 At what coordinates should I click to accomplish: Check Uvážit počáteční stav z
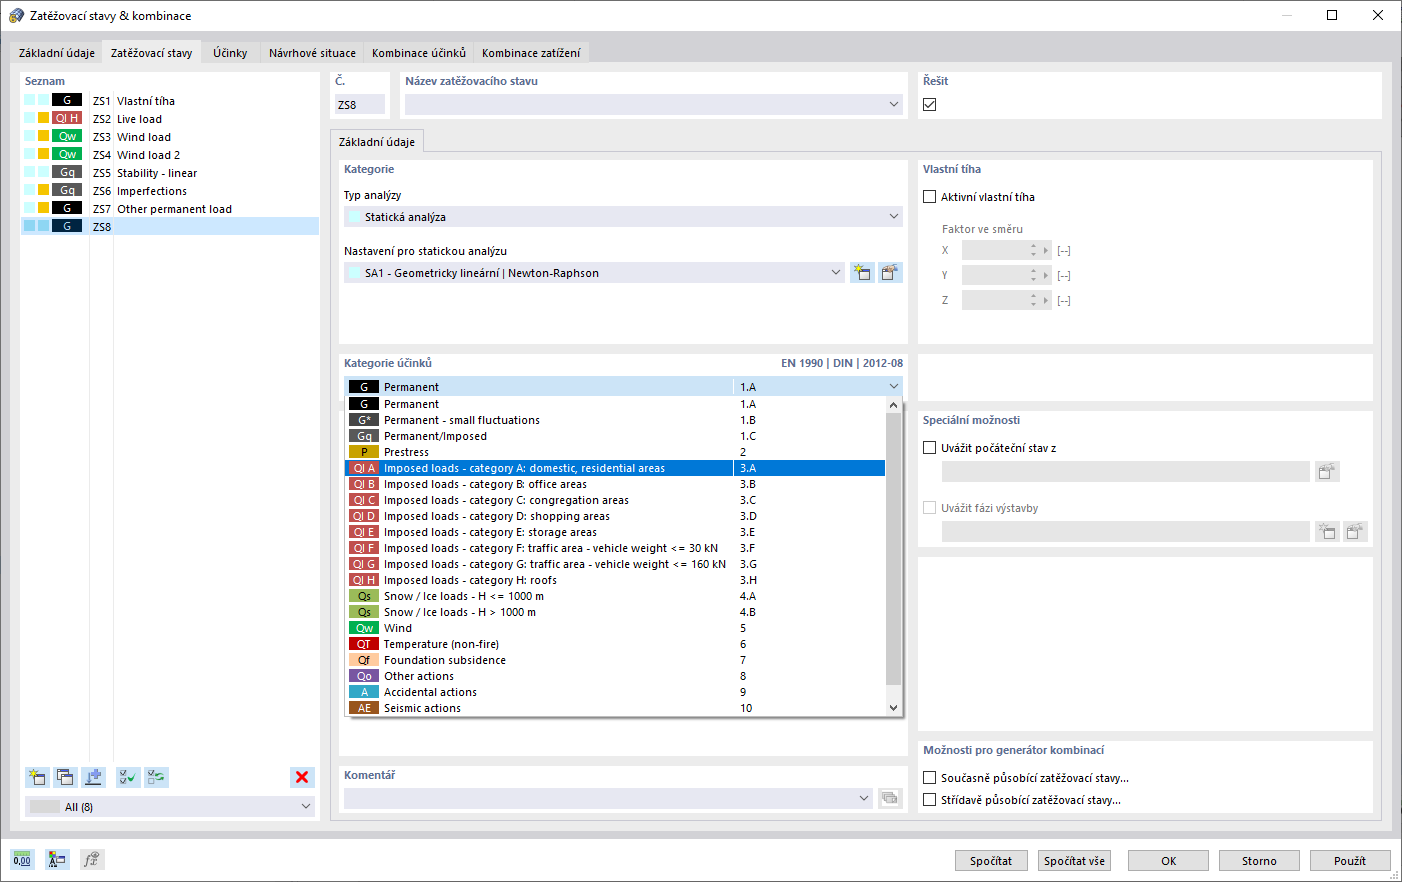coord(930,448)
